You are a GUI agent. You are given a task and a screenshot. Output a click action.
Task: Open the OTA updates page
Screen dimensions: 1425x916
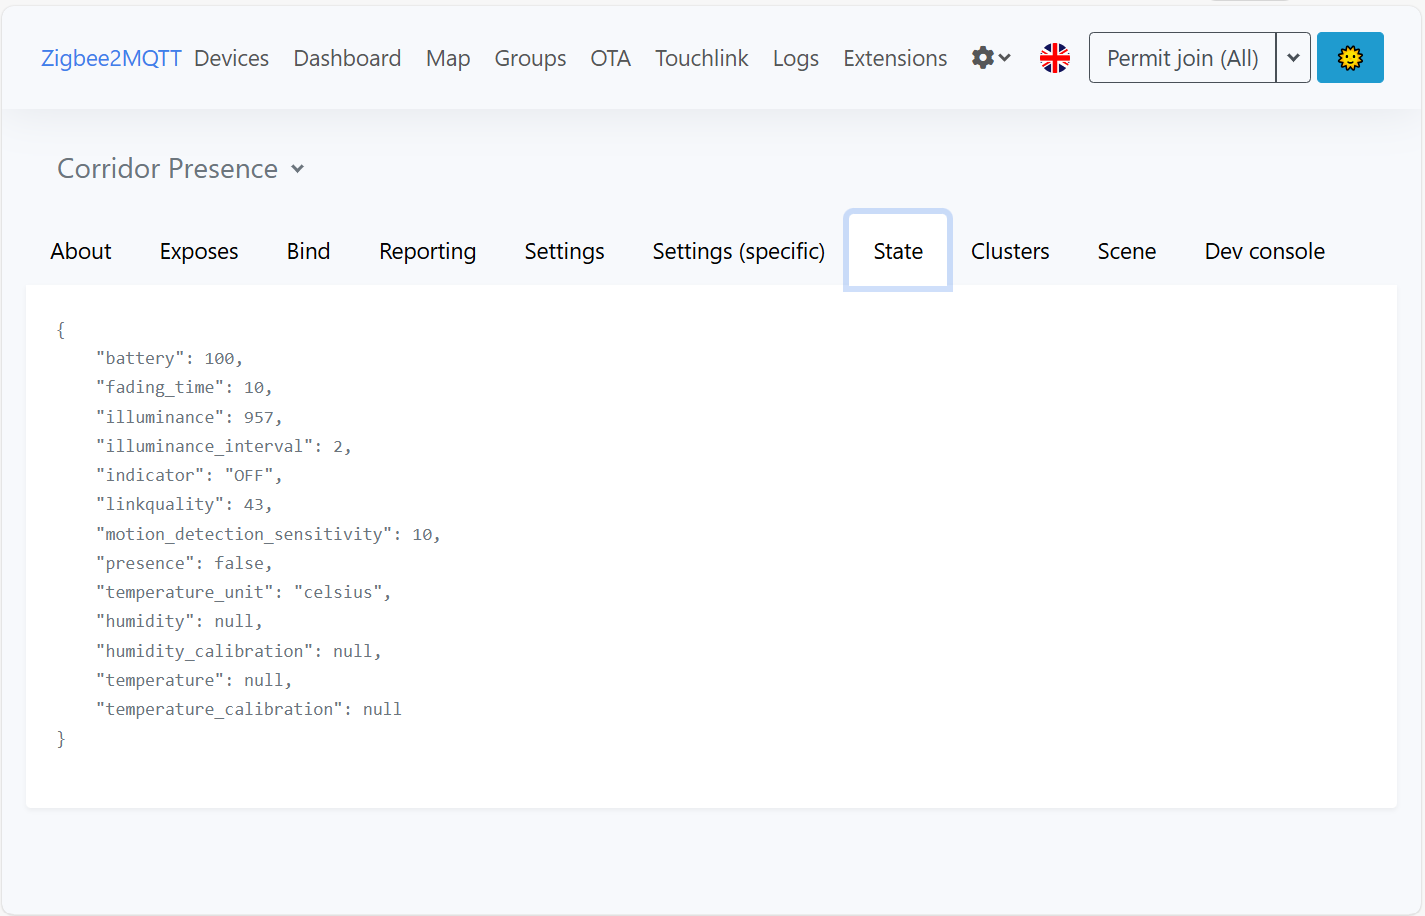coord(610,58)
